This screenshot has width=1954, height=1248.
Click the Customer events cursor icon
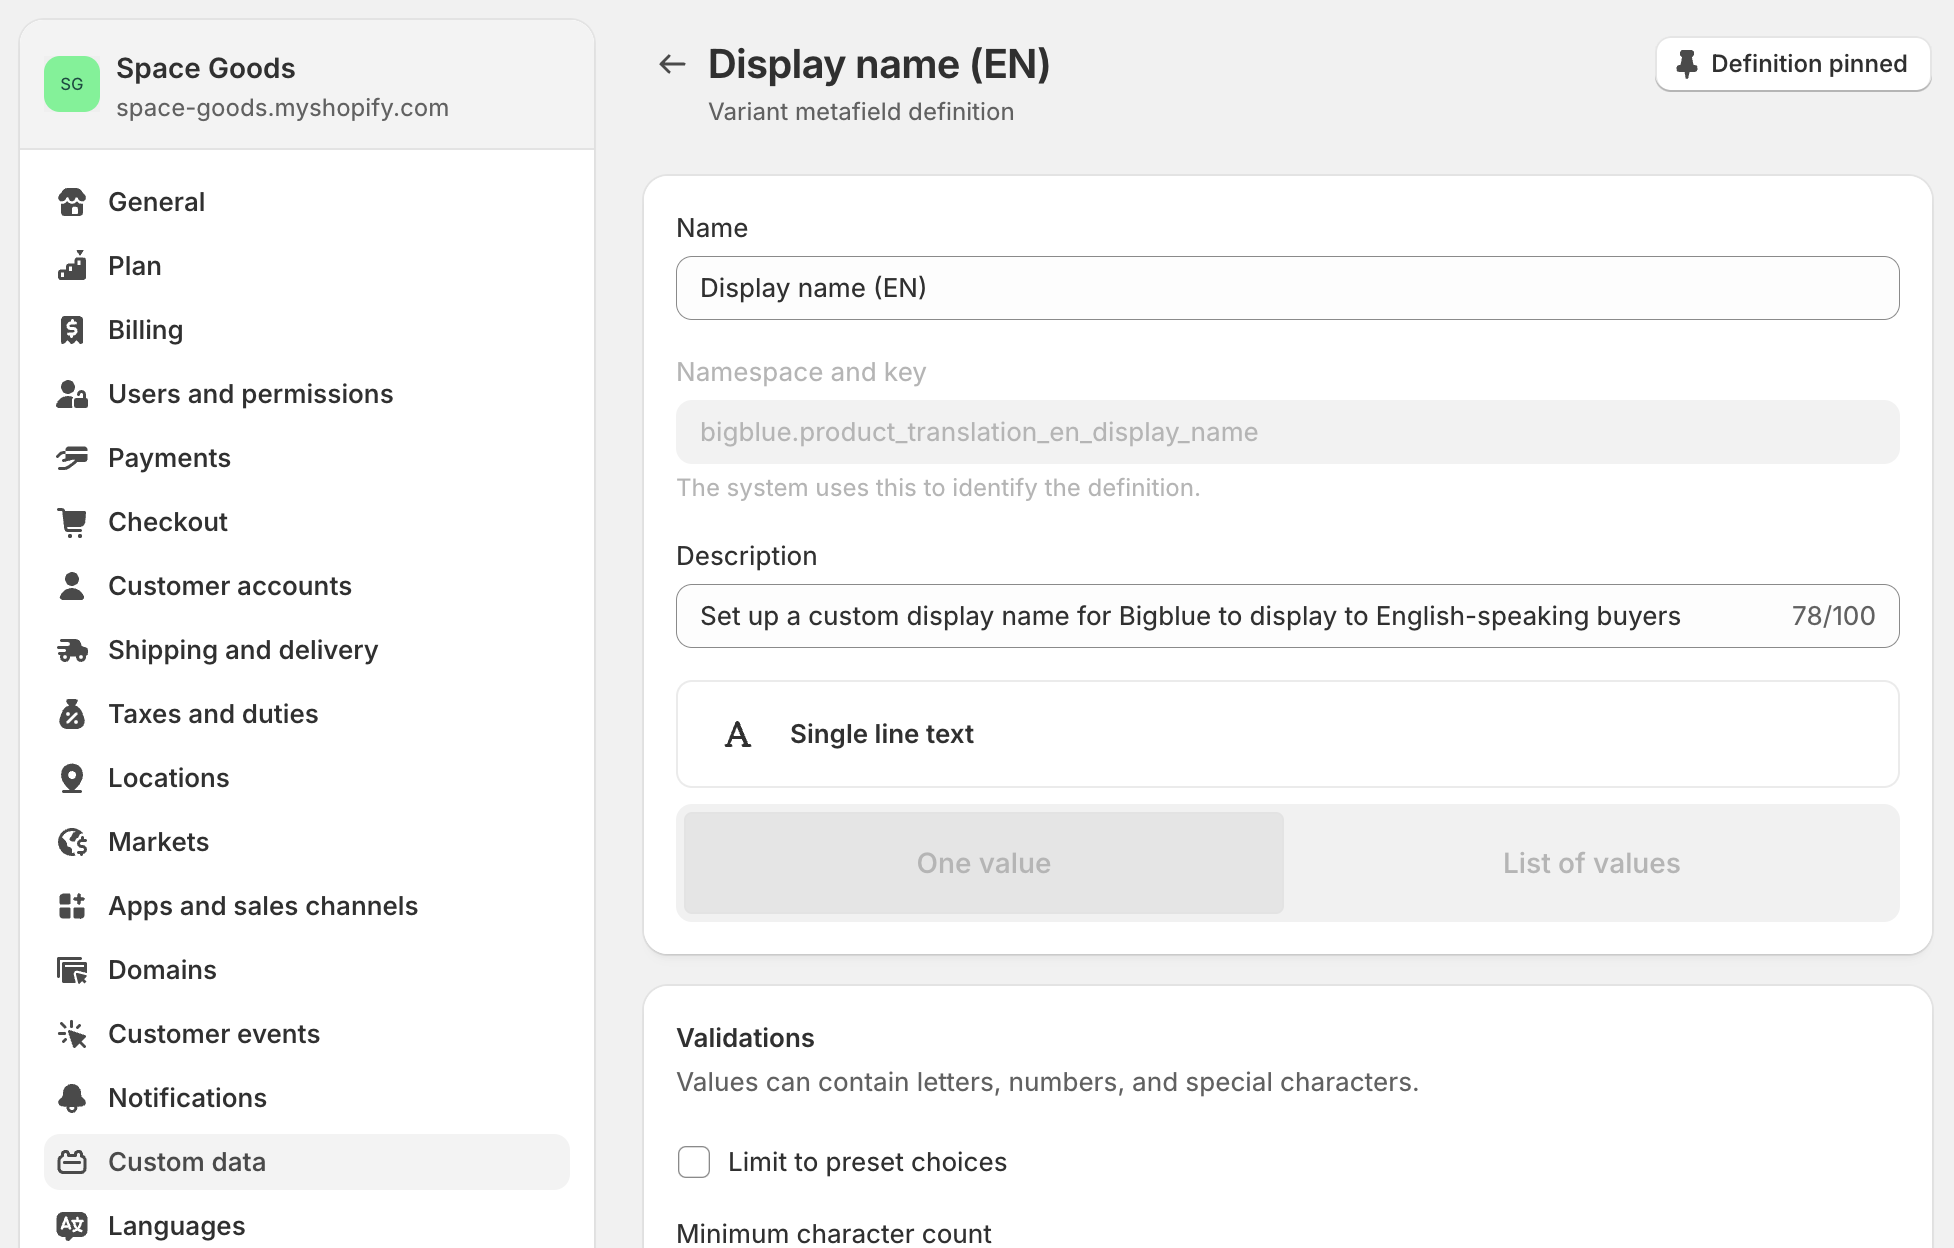(72, 1034)
